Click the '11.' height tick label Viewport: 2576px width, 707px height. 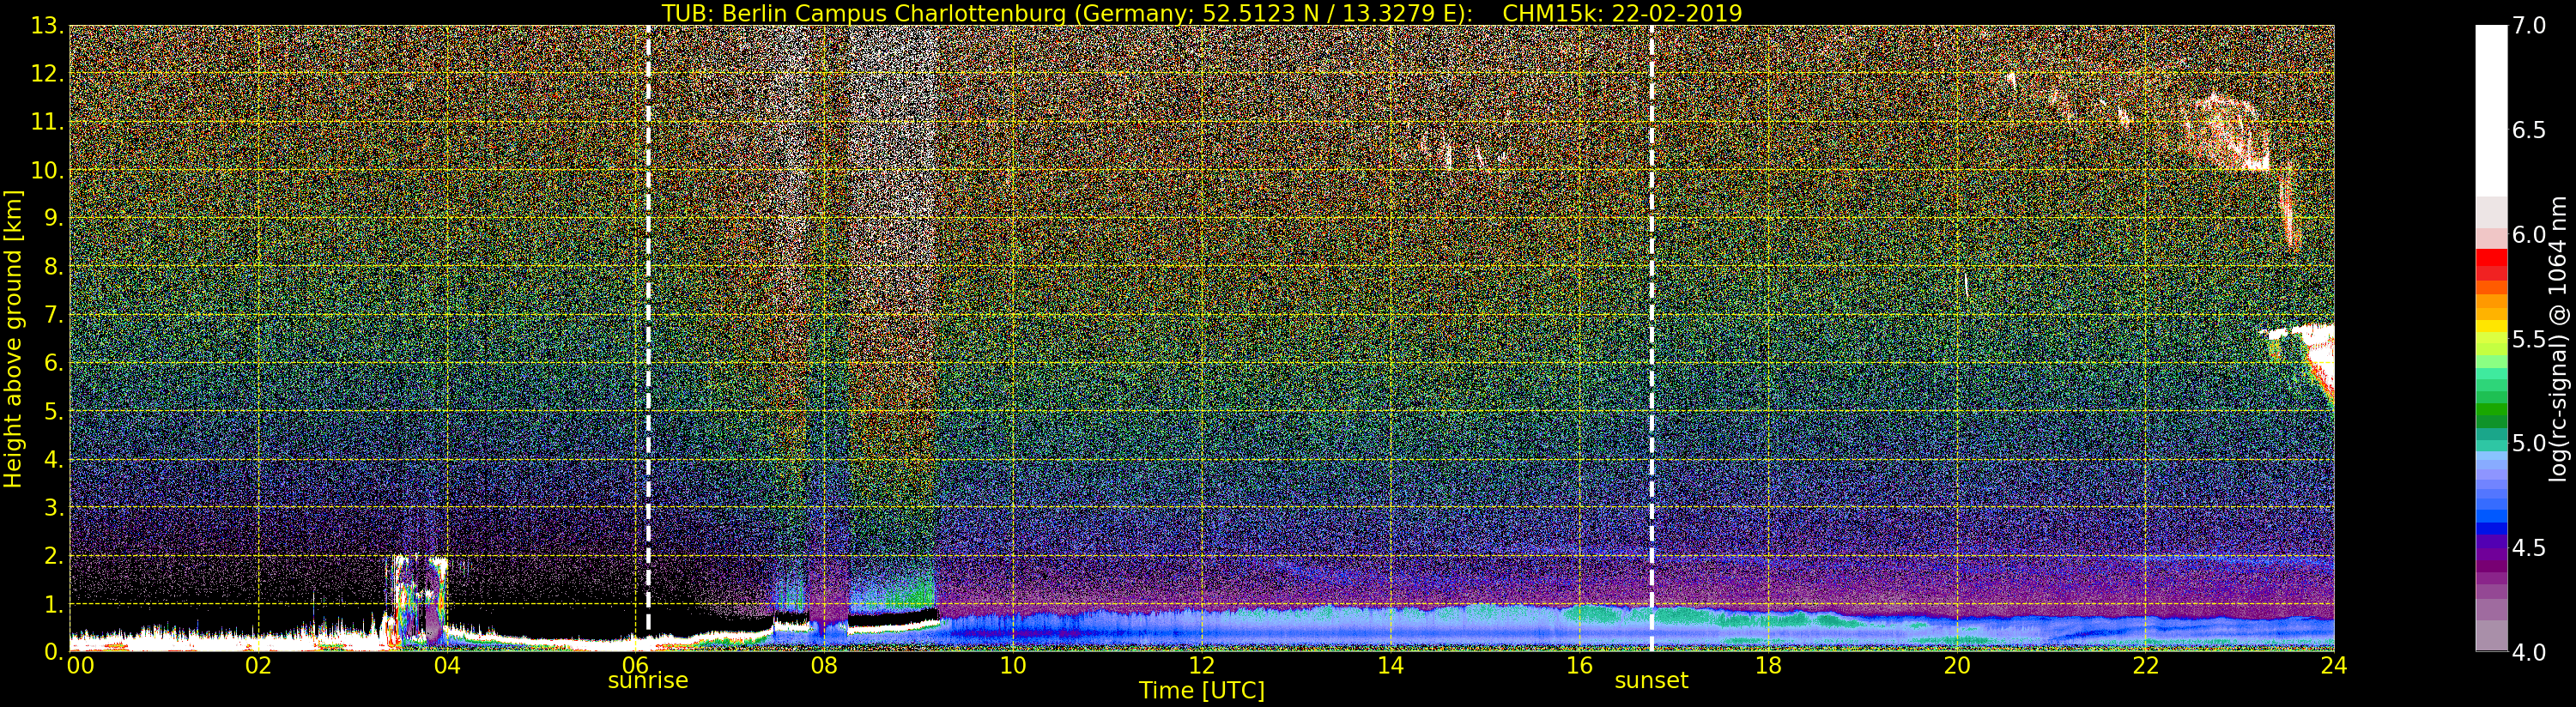(x=47, y=122)
